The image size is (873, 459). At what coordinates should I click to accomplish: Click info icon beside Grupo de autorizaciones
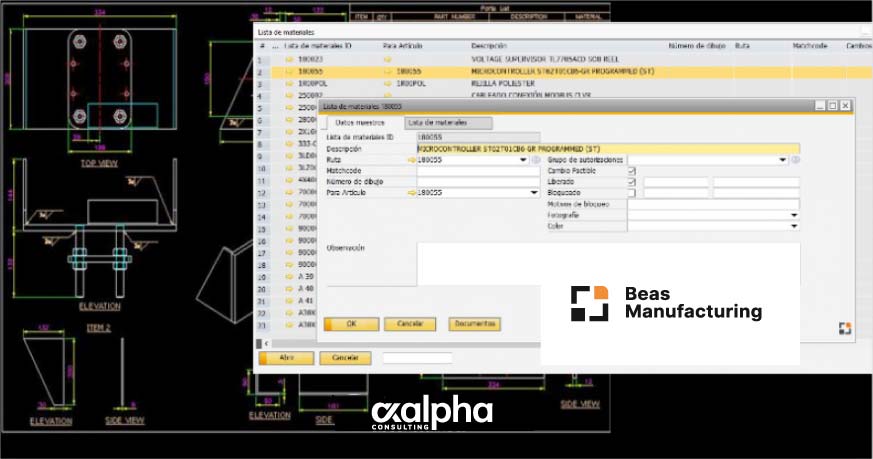pyautogui.click(x=795, y=160)
